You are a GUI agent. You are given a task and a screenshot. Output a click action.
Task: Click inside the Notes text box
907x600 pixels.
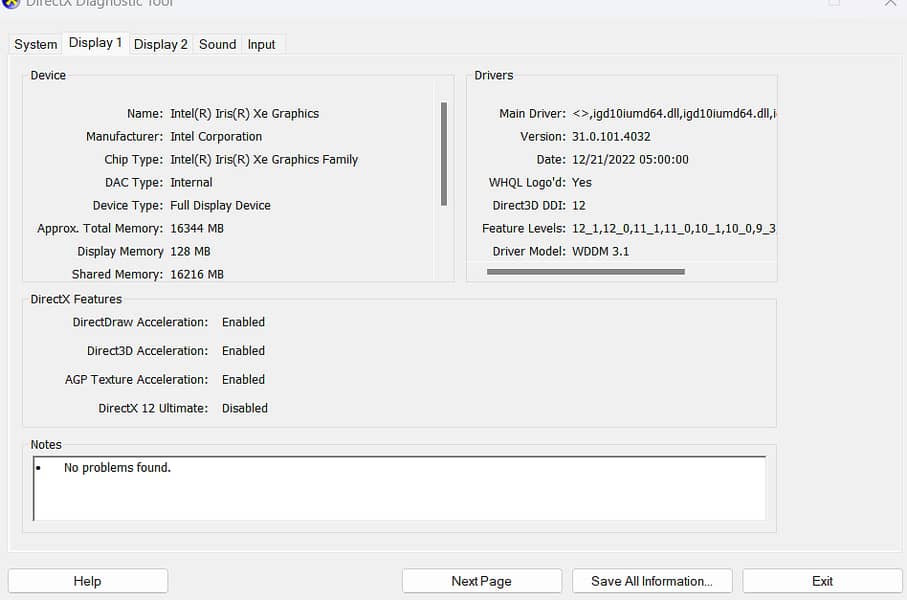[400, 488]
